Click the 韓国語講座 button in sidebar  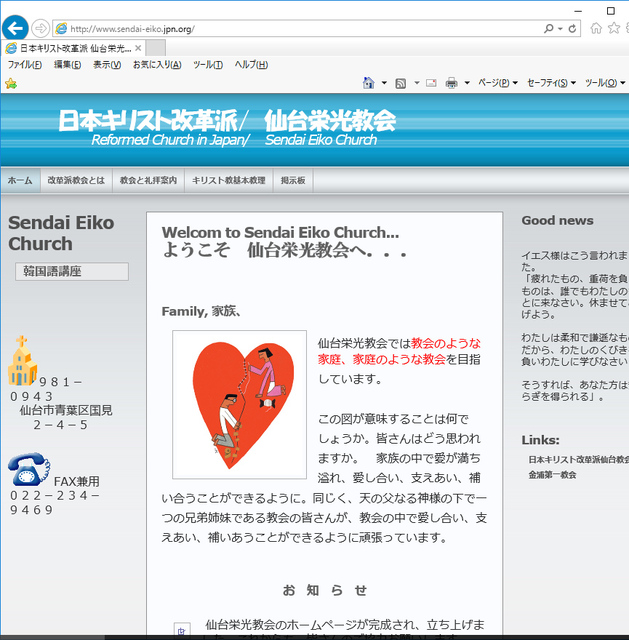tap(71, 271)
